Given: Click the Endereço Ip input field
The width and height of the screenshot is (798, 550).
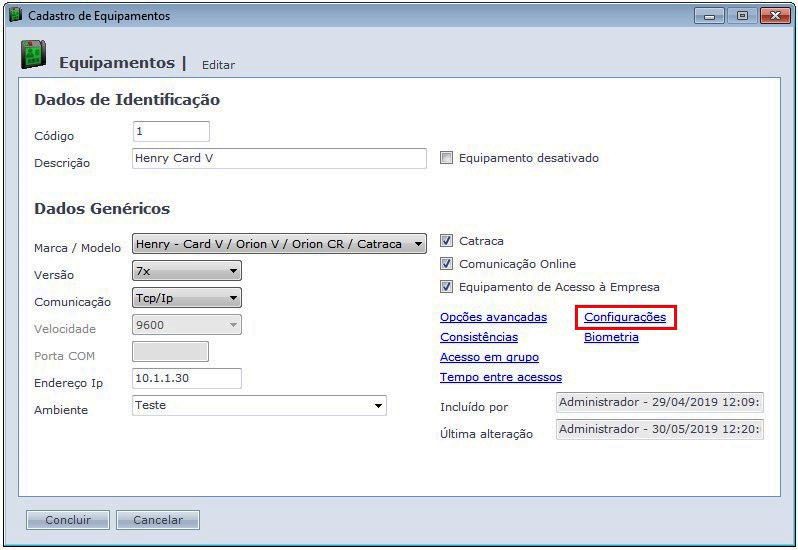Looking at the screenshot, I should click(187, 378).
